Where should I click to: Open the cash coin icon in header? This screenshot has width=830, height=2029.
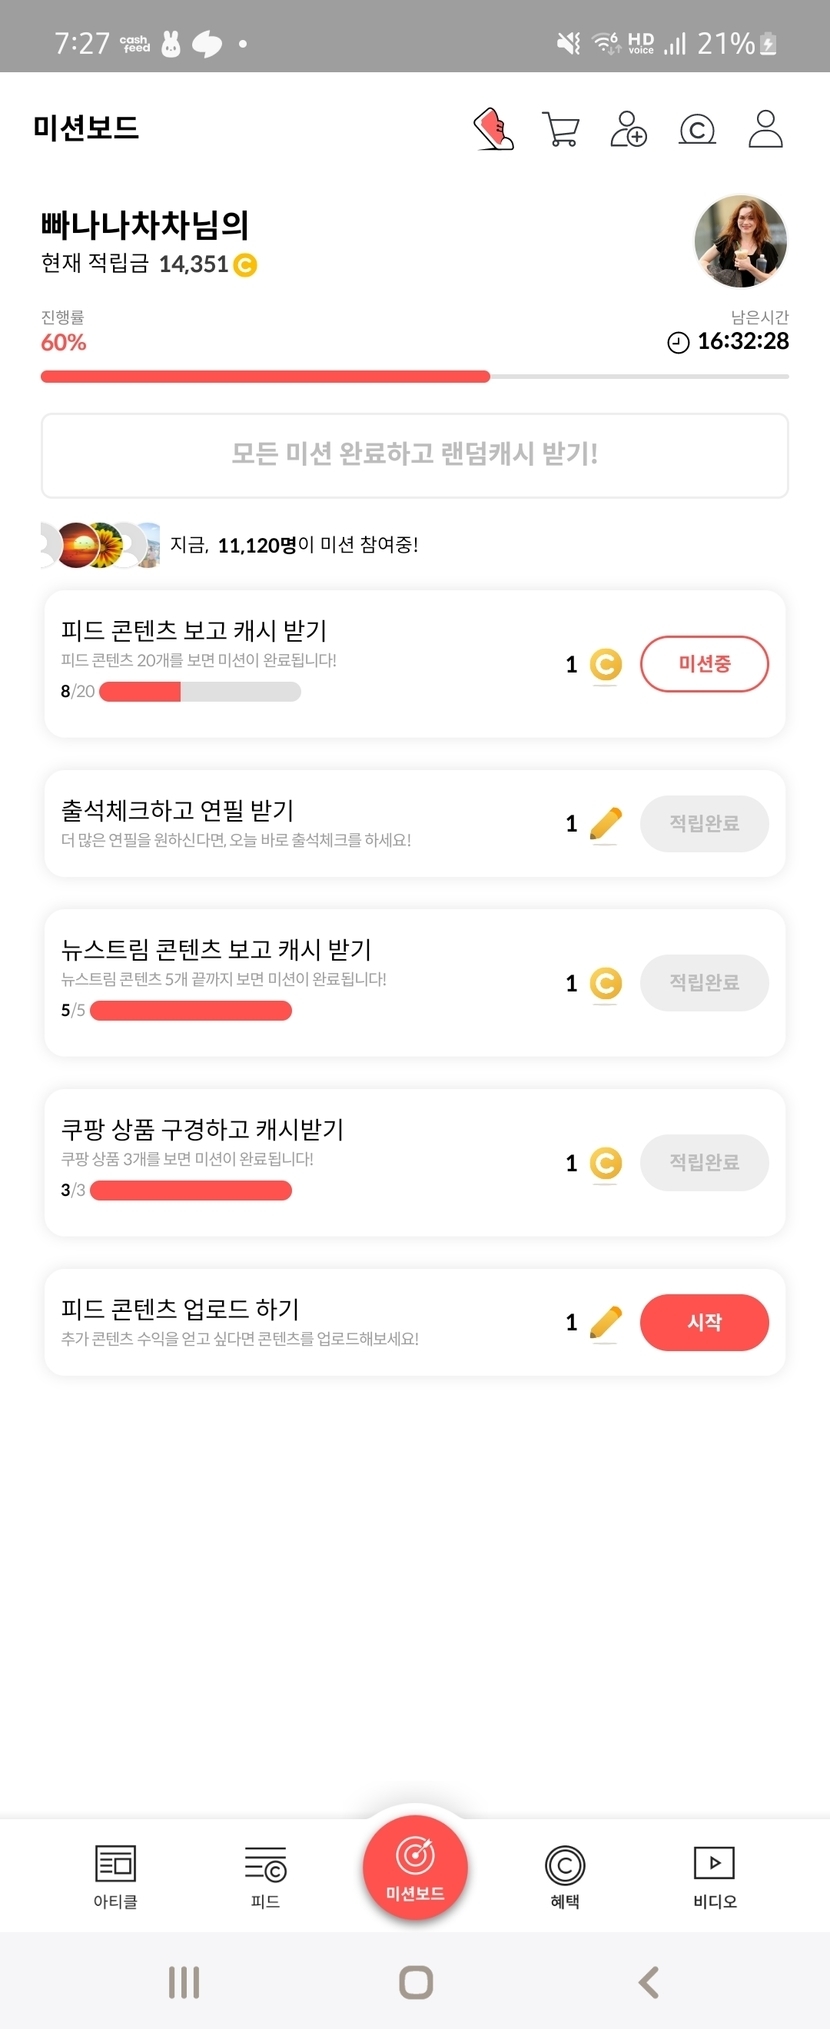(x=697, y=130)
